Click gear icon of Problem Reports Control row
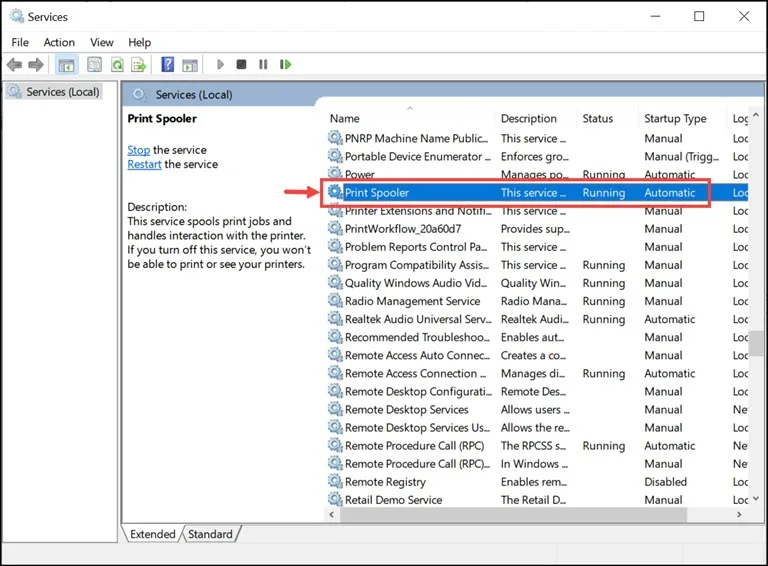This screenshot has height=566, width=768. point(335,246)
